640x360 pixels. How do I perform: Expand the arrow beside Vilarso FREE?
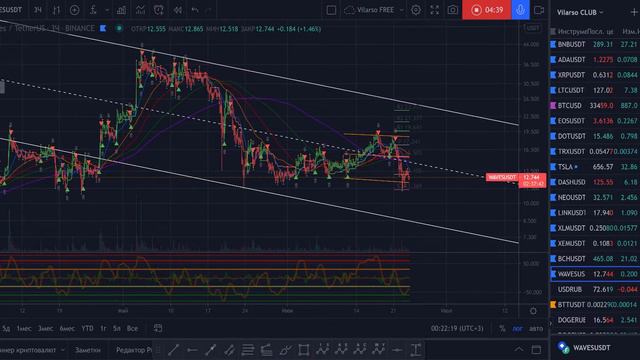coord(402,10)
